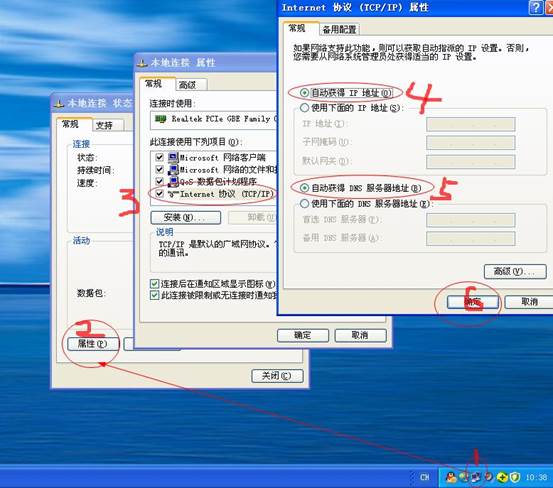Toggle 连接后在通知区域显示图标 checkbox
The width and height of the screenshot is (553, 488).
point(154,284)
